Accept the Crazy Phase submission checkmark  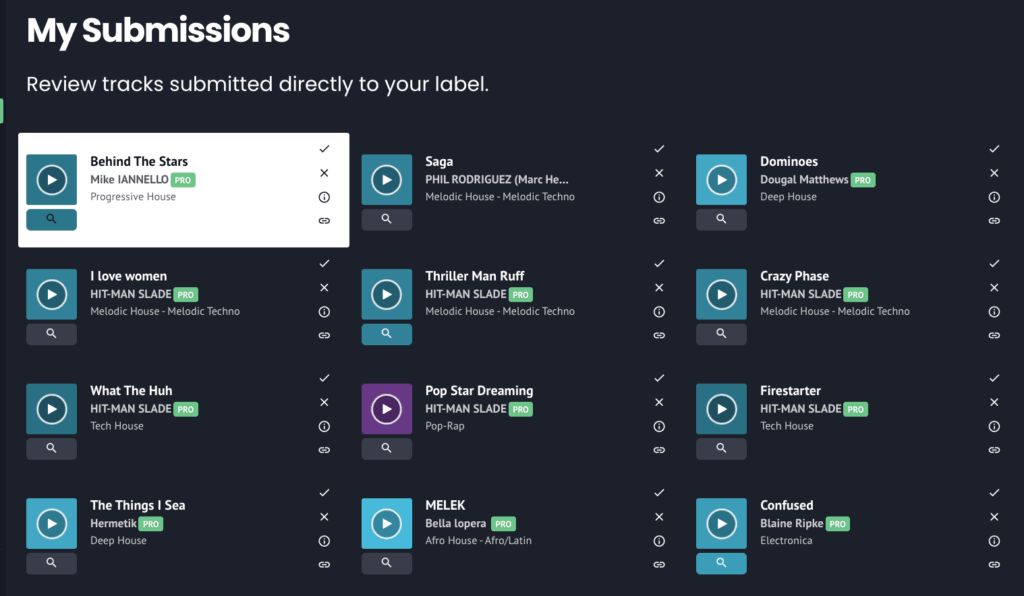click(x=994, y=264)
